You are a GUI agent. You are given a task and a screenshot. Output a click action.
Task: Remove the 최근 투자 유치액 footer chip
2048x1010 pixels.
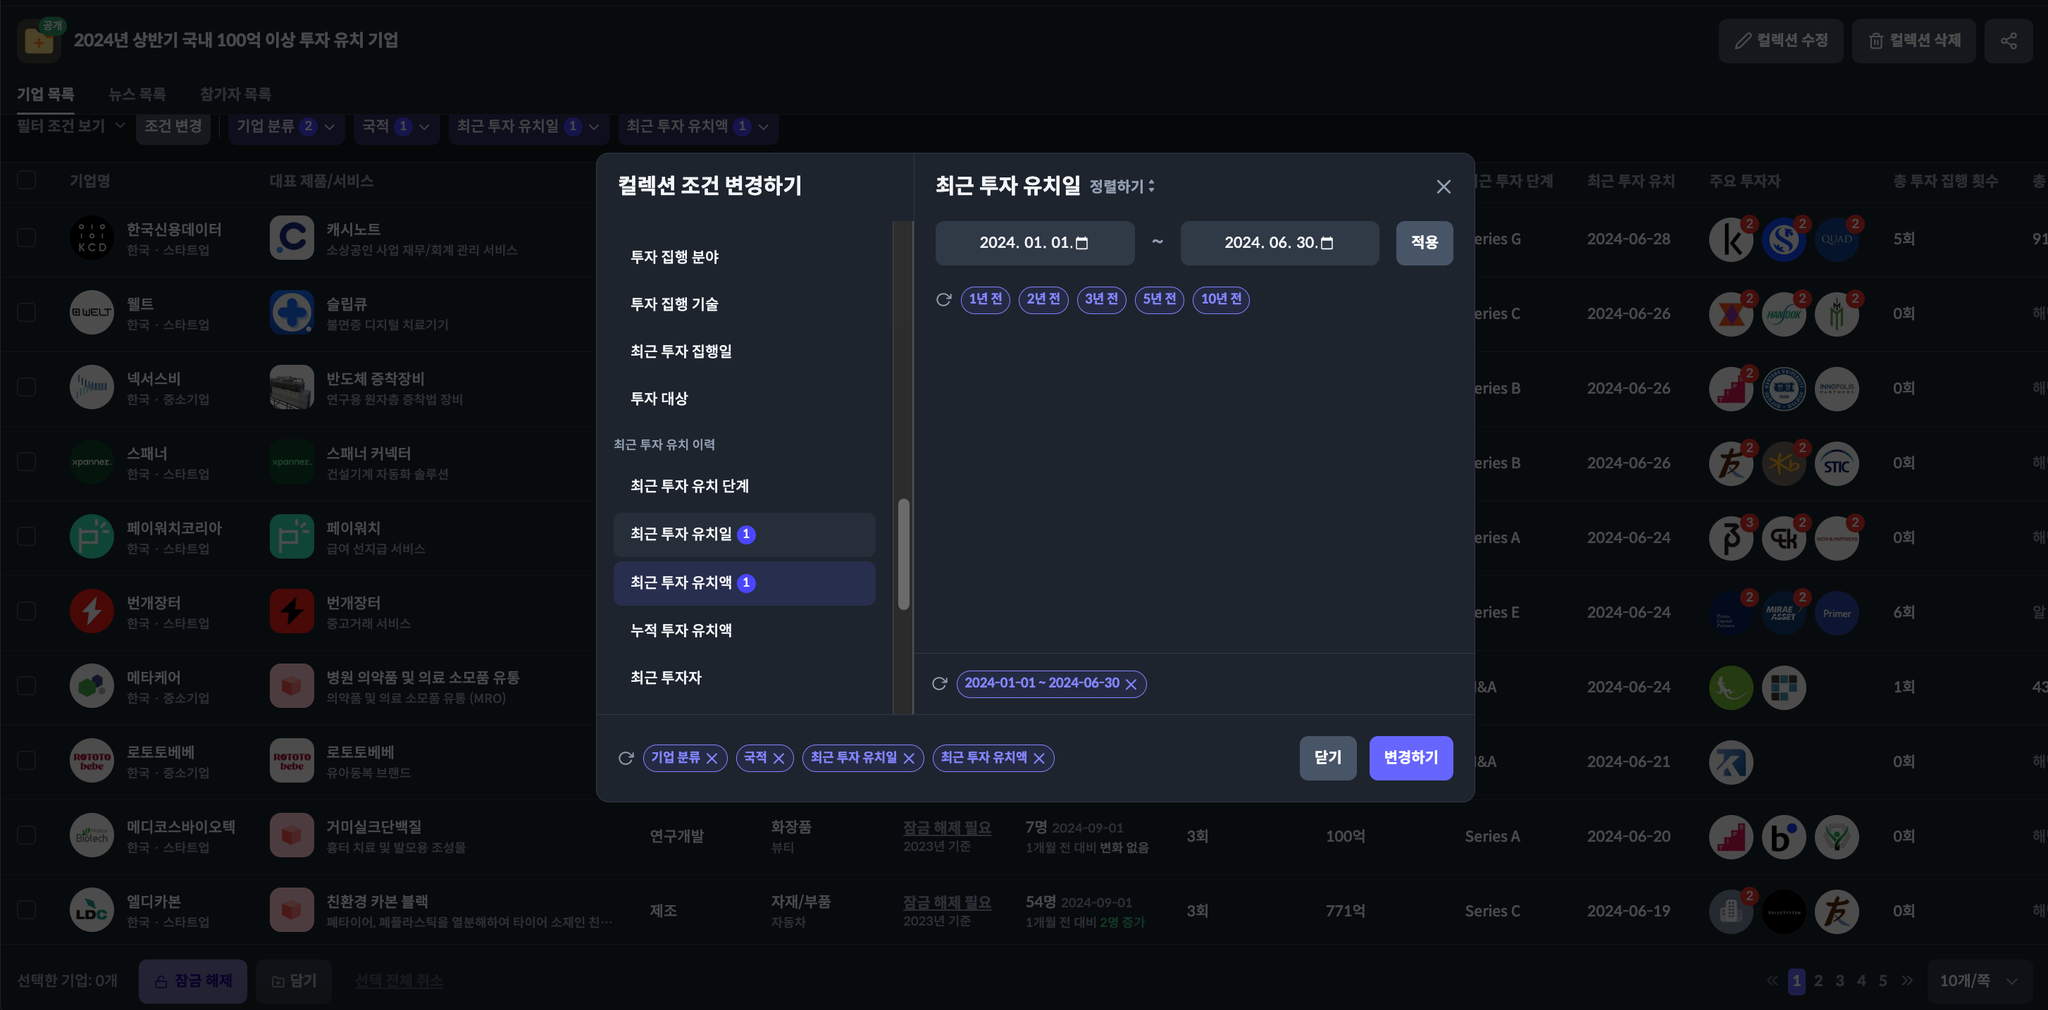pyautogui.click(x=1039, y=759)
